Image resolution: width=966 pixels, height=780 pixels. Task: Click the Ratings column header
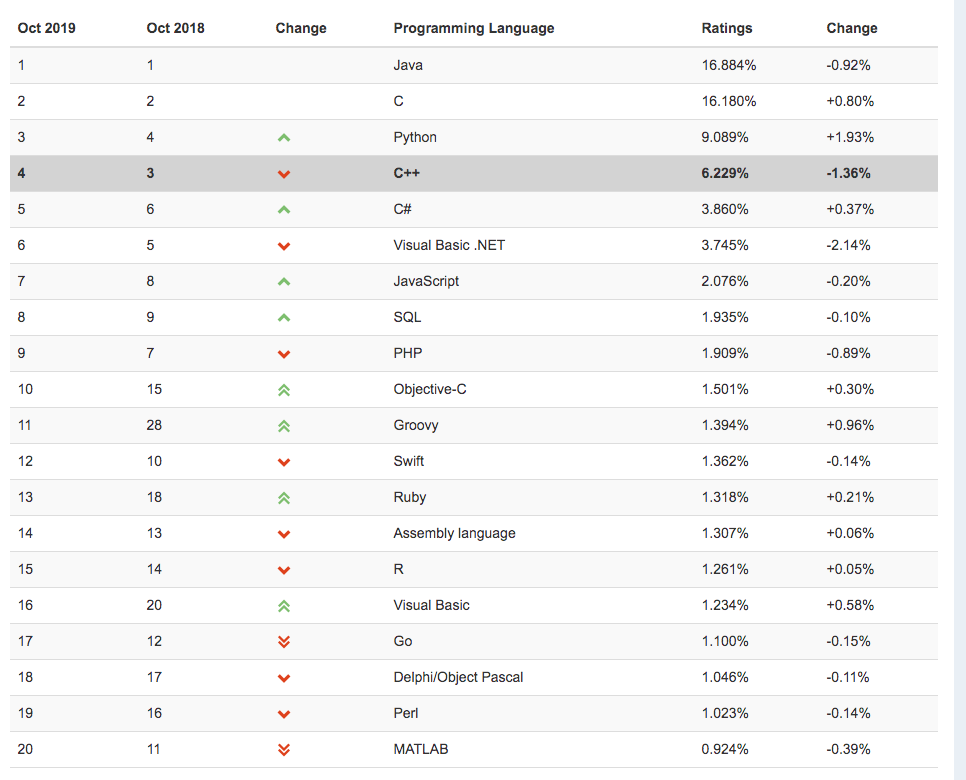tap(727, 28)
